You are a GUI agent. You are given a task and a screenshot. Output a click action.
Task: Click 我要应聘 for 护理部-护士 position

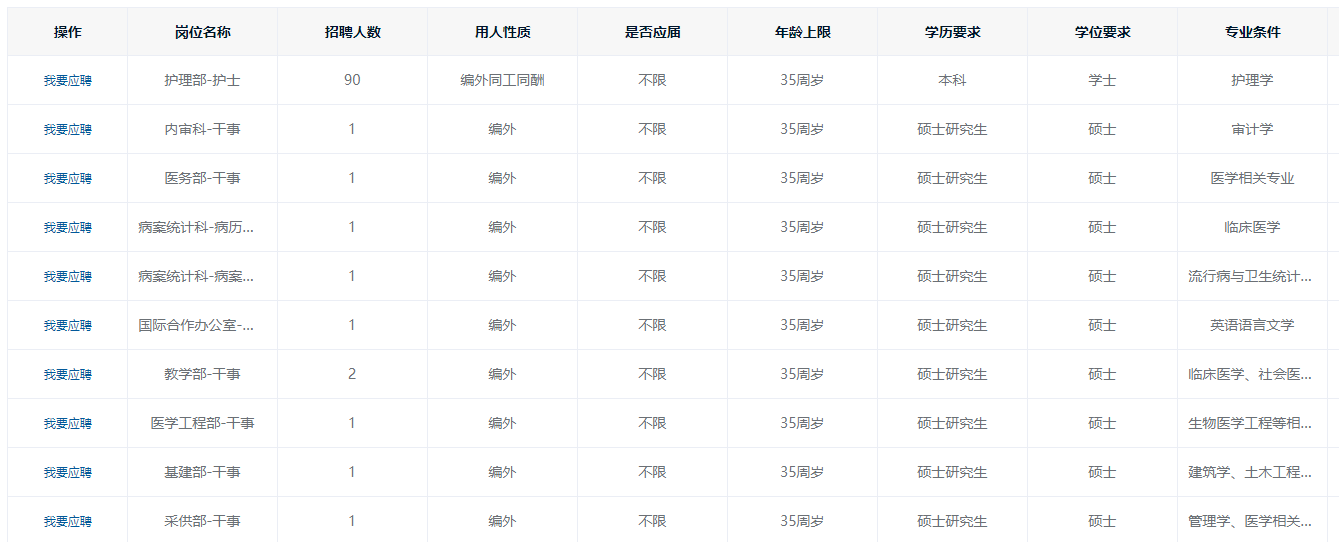click(67, 80)
